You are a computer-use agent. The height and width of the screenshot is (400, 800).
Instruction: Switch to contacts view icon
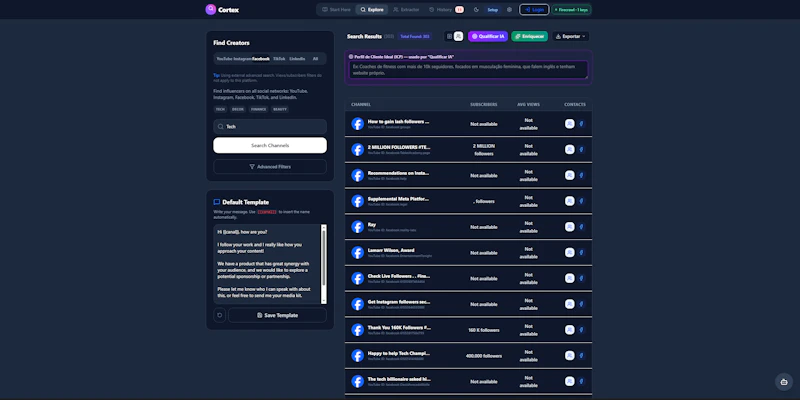pos(459,36)
